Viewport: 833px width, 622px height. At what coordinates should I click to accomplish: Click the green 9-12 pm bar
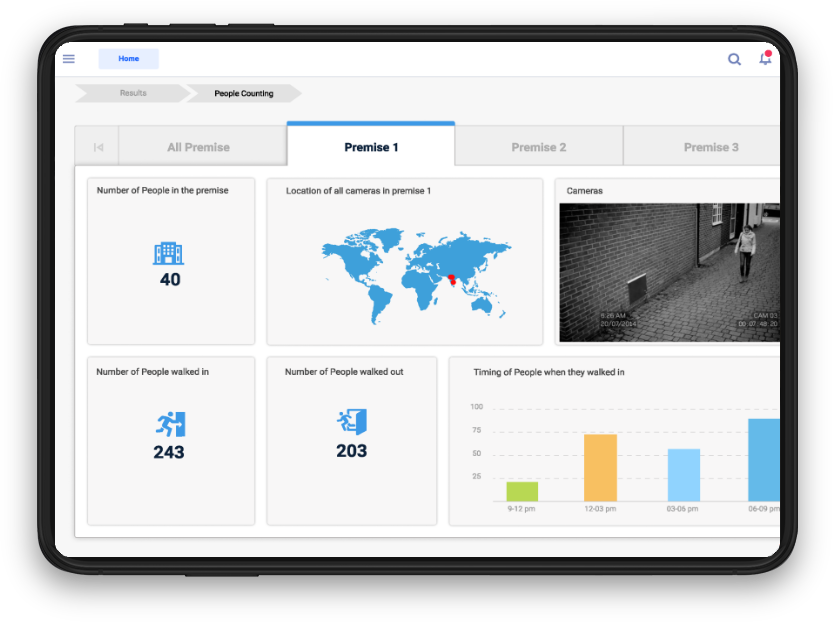pyautogui.click(x=522, y=491)
